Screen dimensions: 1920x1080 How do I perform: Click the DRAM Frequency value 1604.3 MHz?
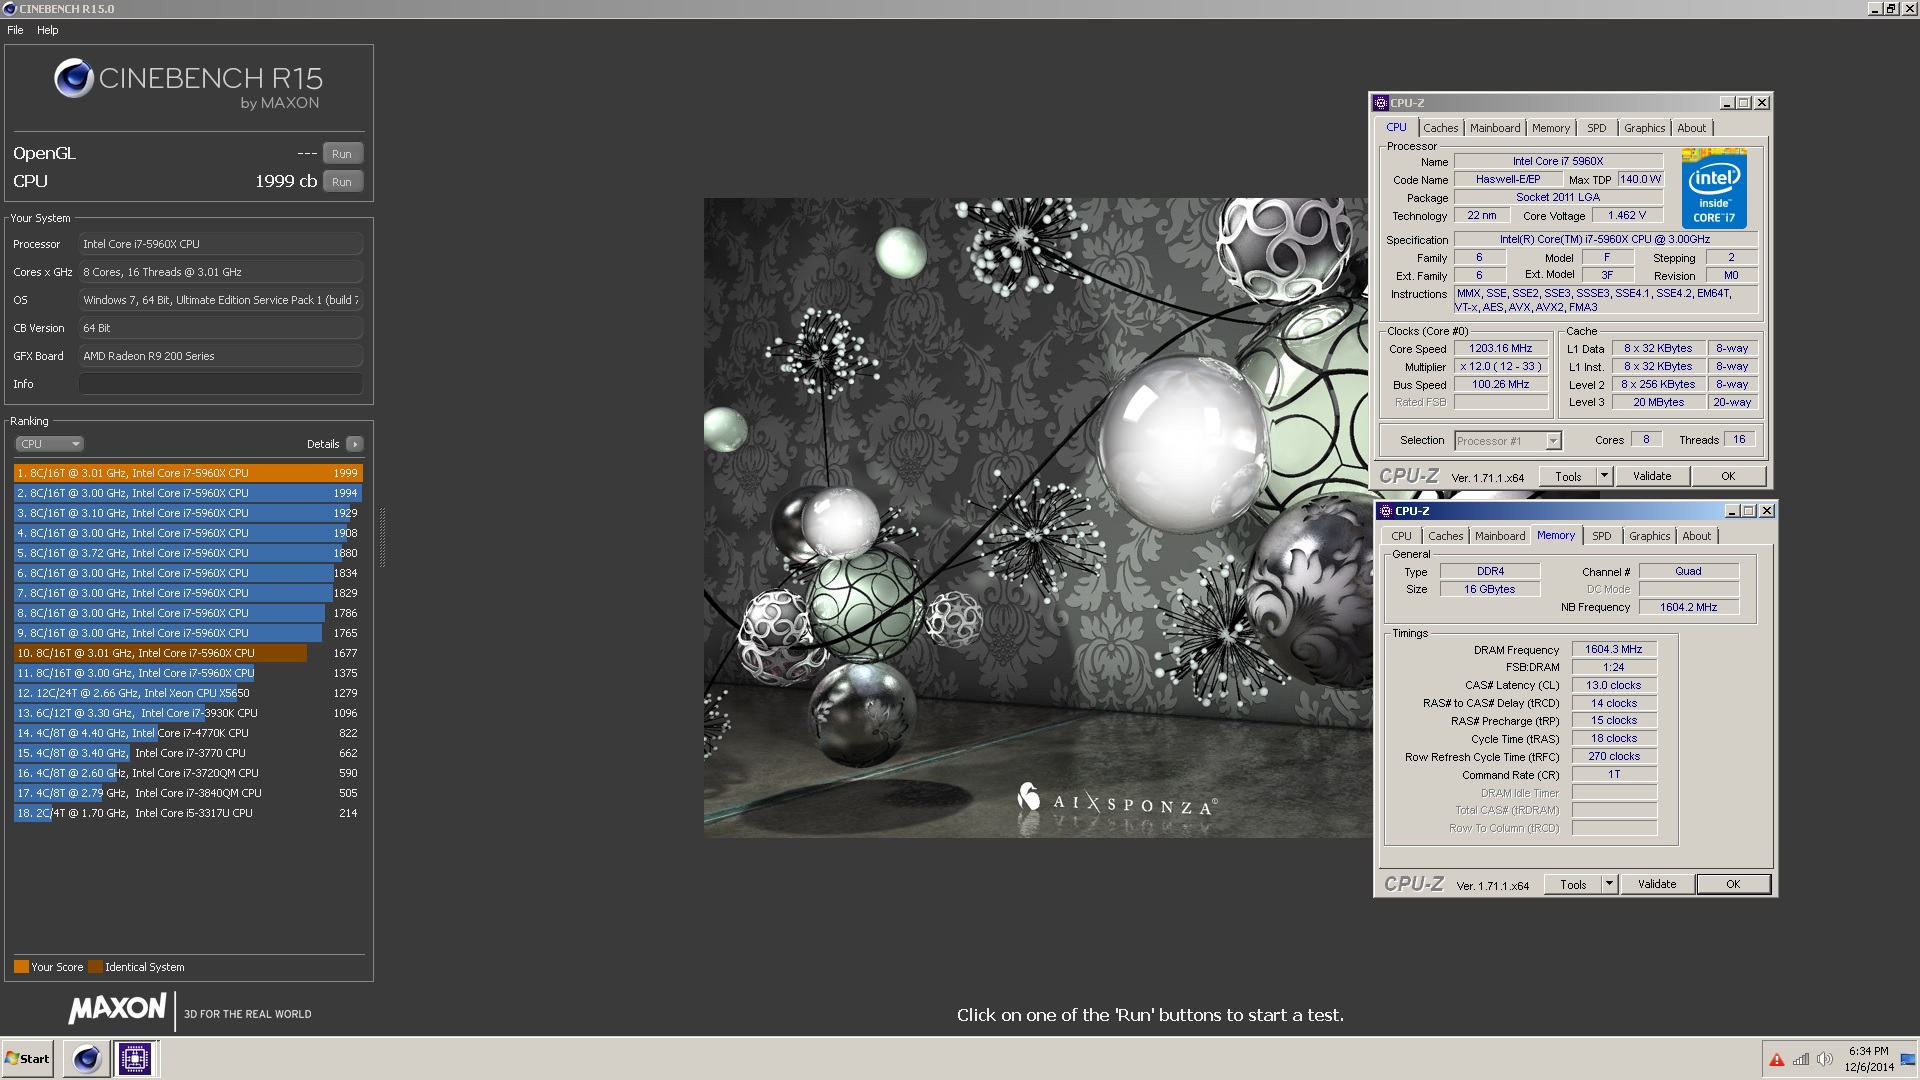point(1614,650)
